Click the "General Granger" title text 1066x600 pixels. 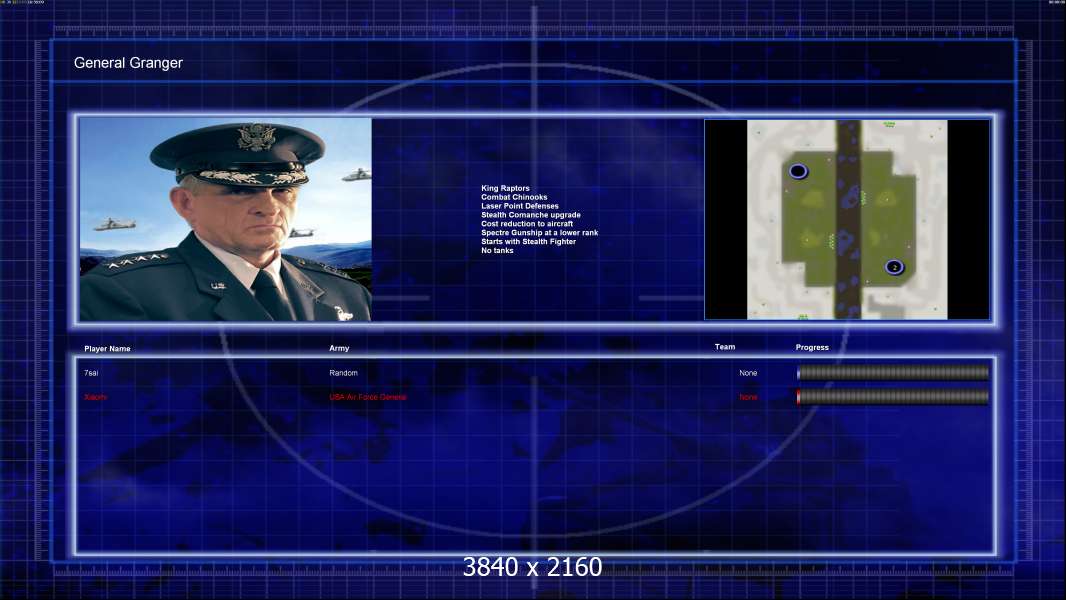coord(128,63)
